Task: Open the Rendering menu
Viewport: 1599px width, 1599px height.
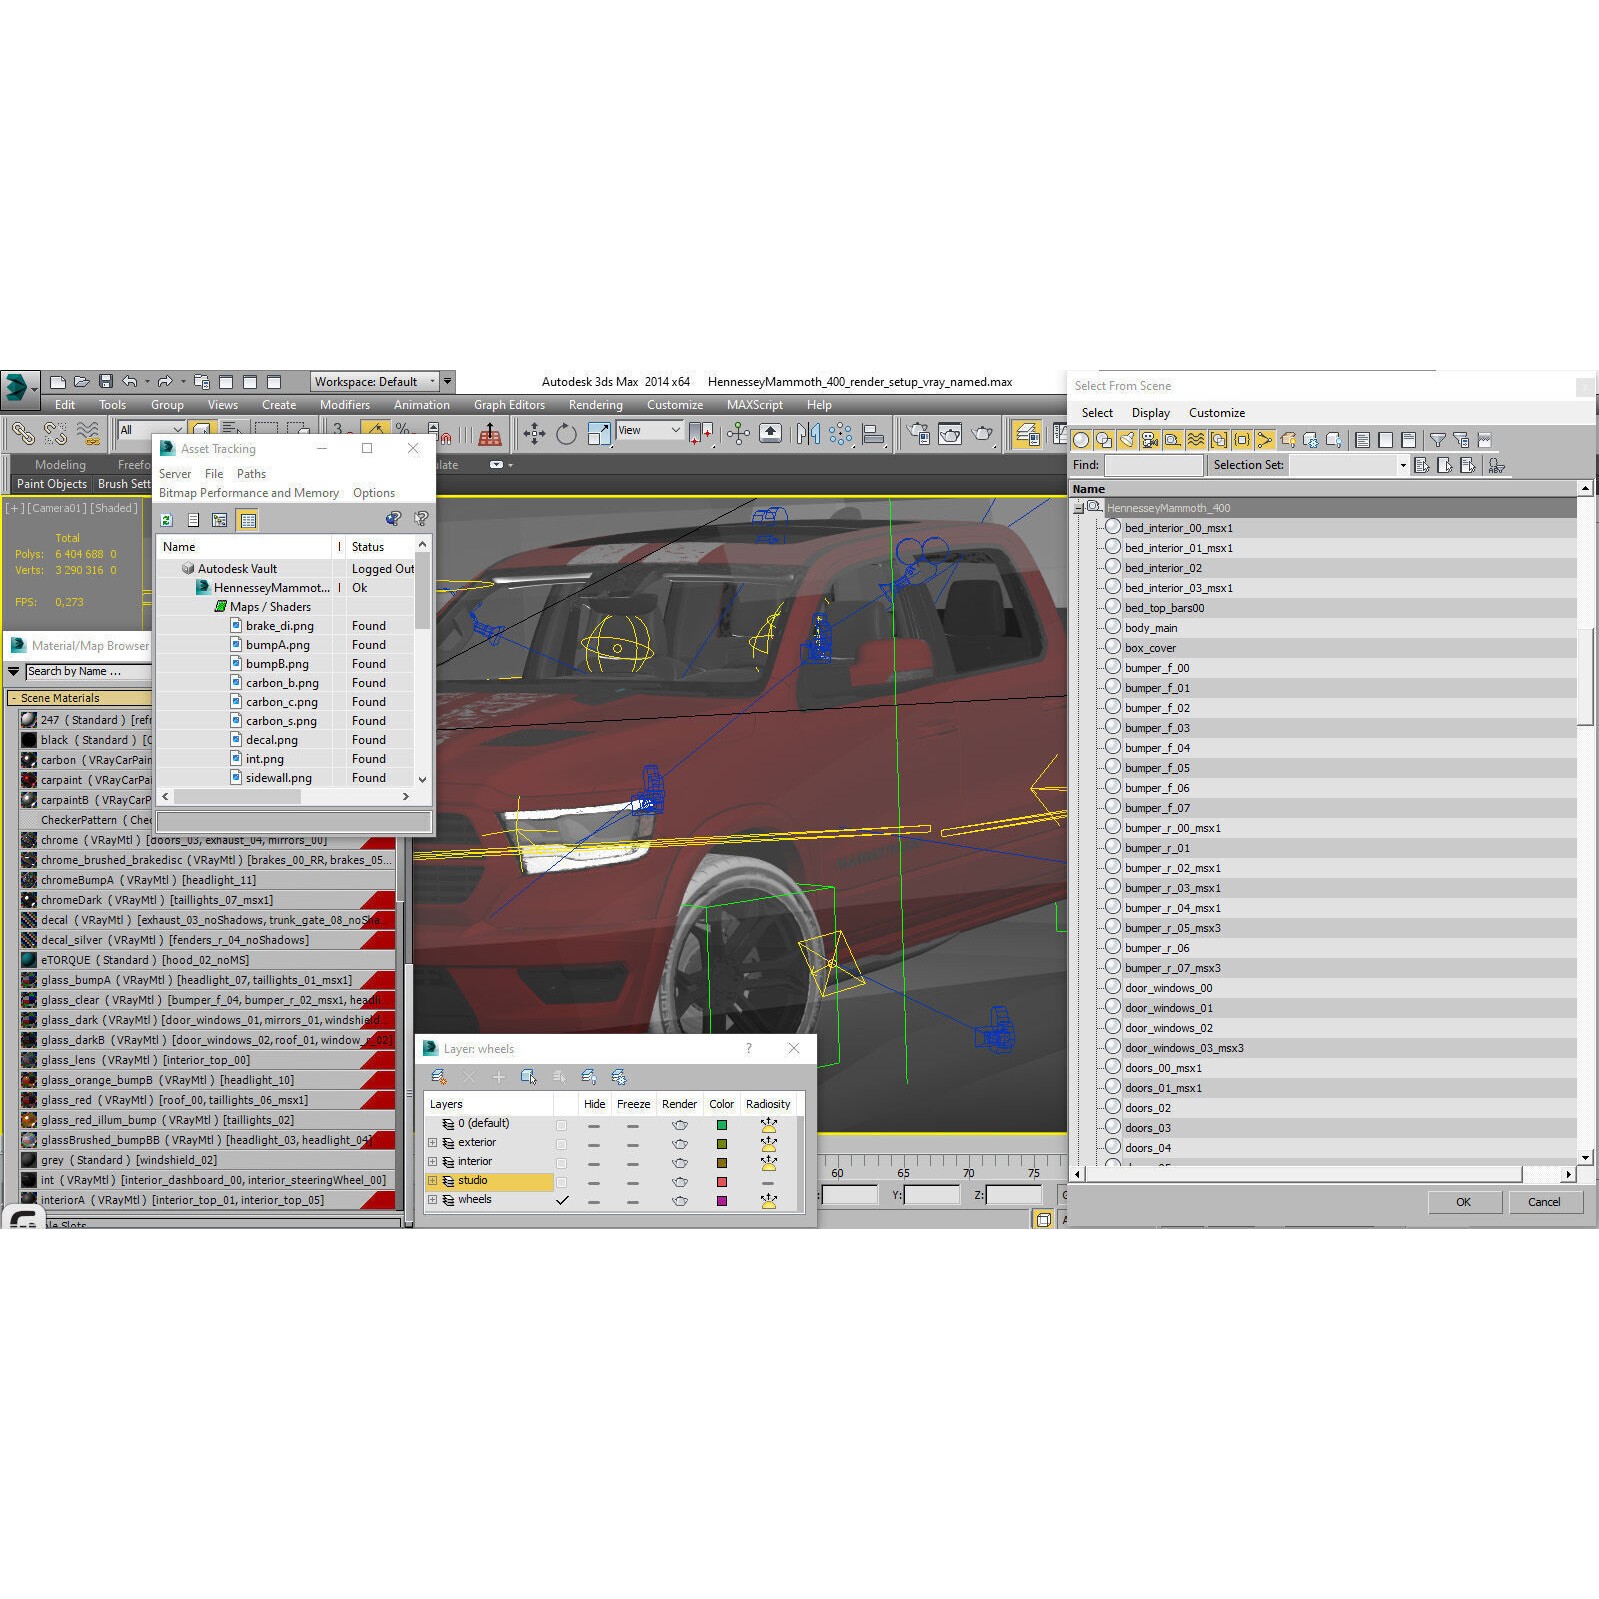Action: (x=595, y=405)
